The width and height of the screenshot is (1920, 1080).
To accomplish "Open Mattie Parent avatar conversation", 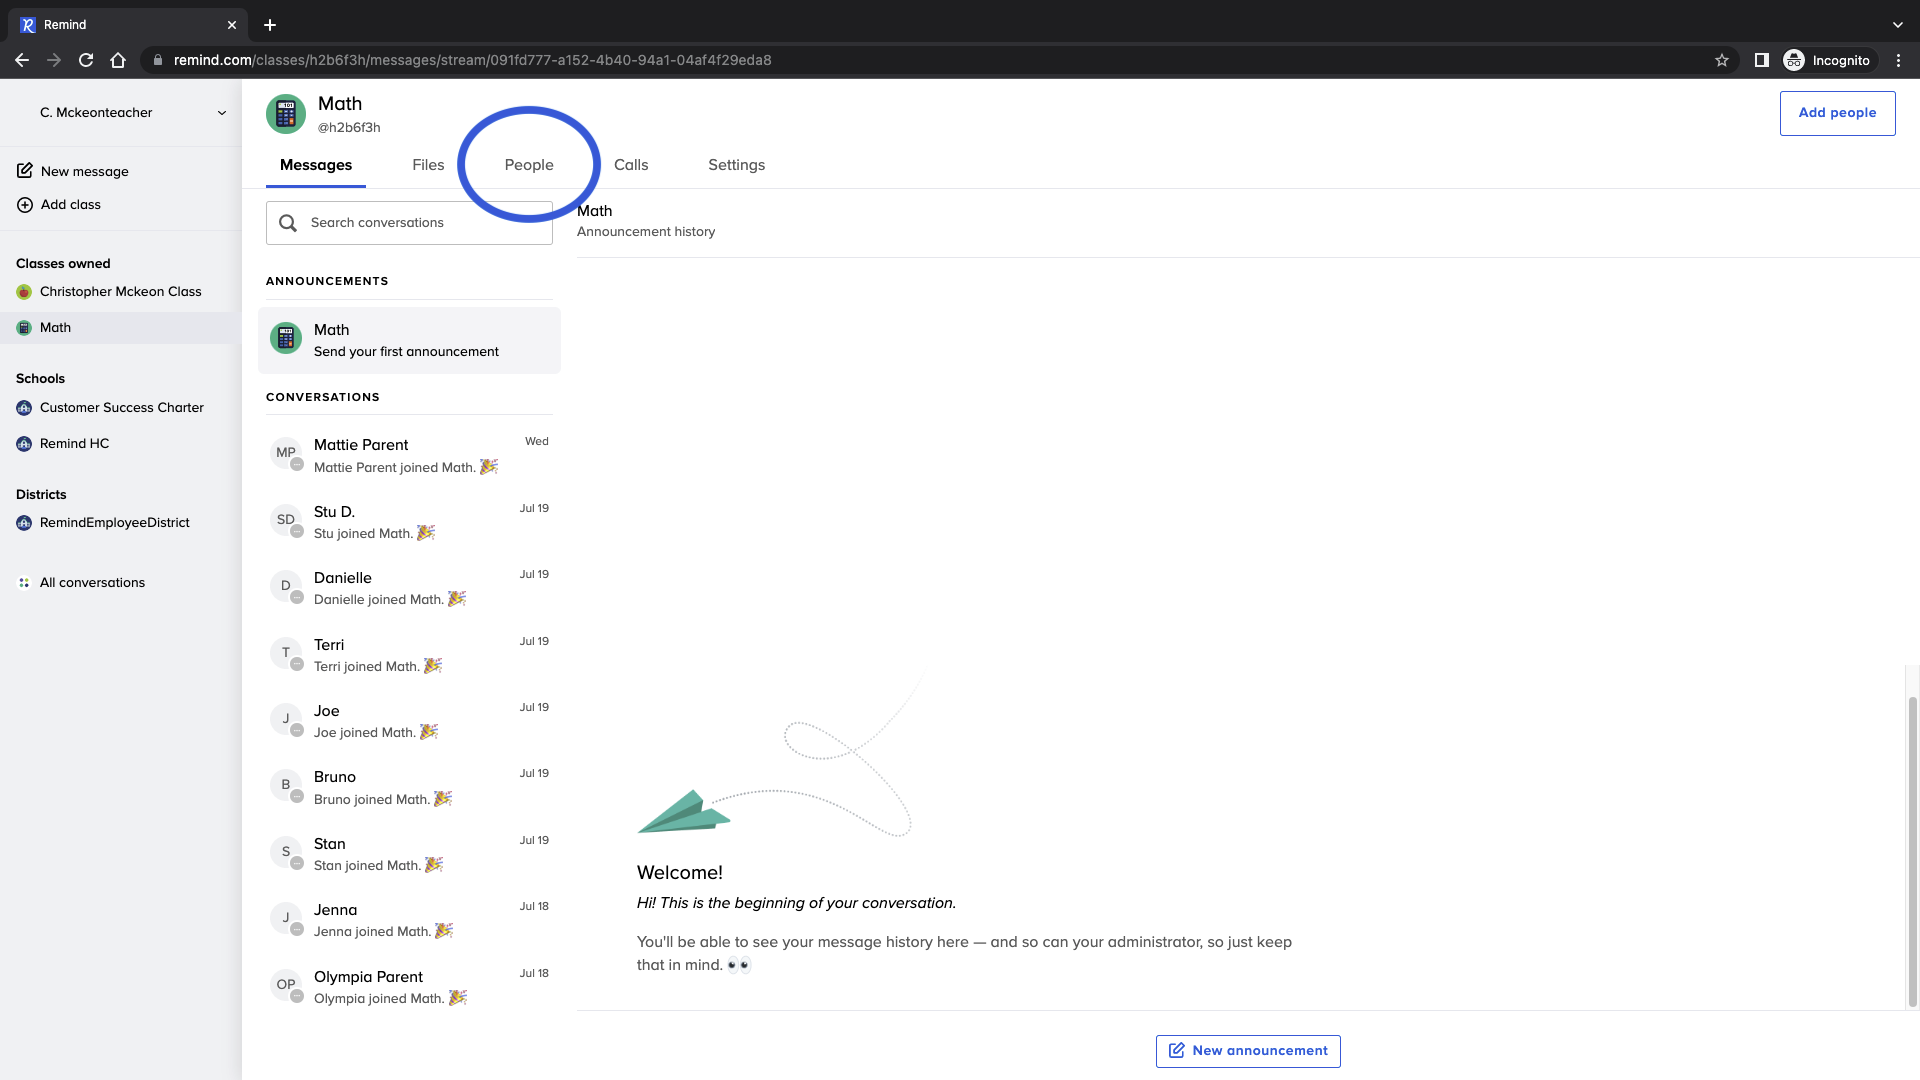I will [x=286, y=453].
